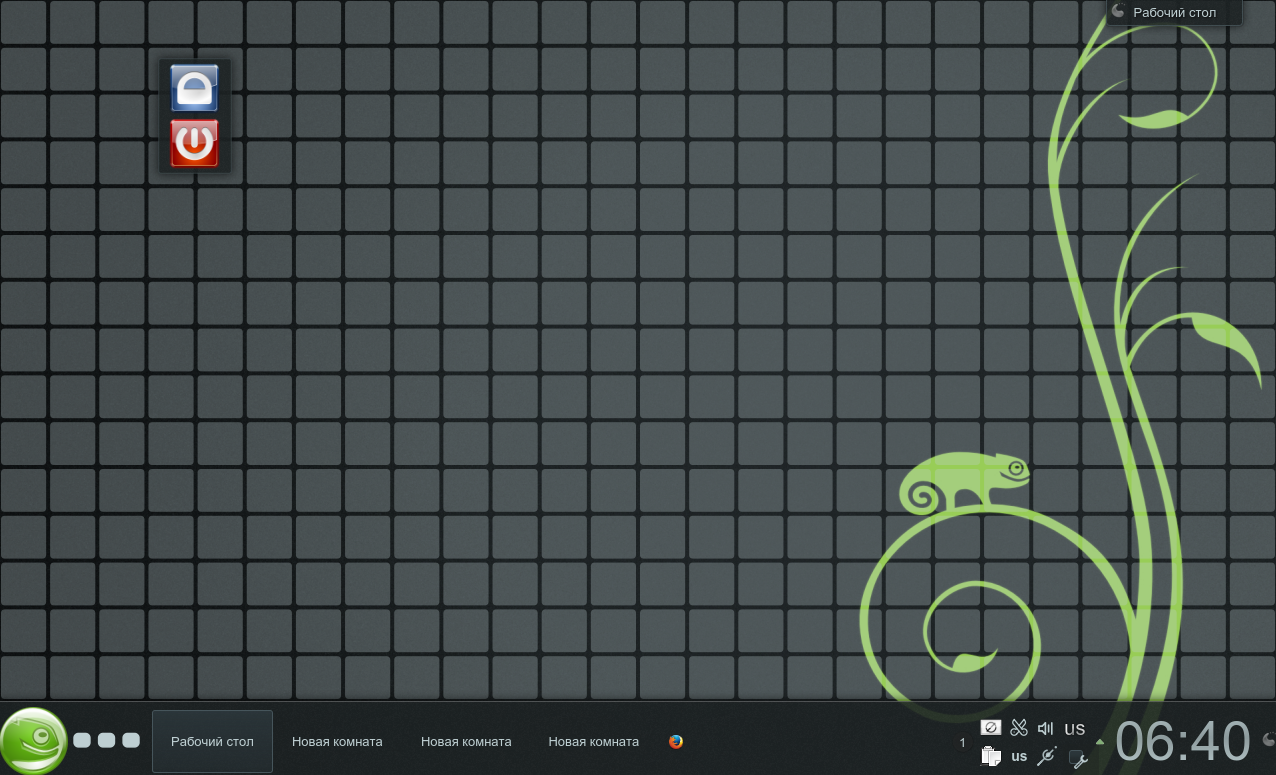This screenshot has width=1276, height=775.
Task: Click the 06:40 digital clock
Action: (x=1183, y=742)
